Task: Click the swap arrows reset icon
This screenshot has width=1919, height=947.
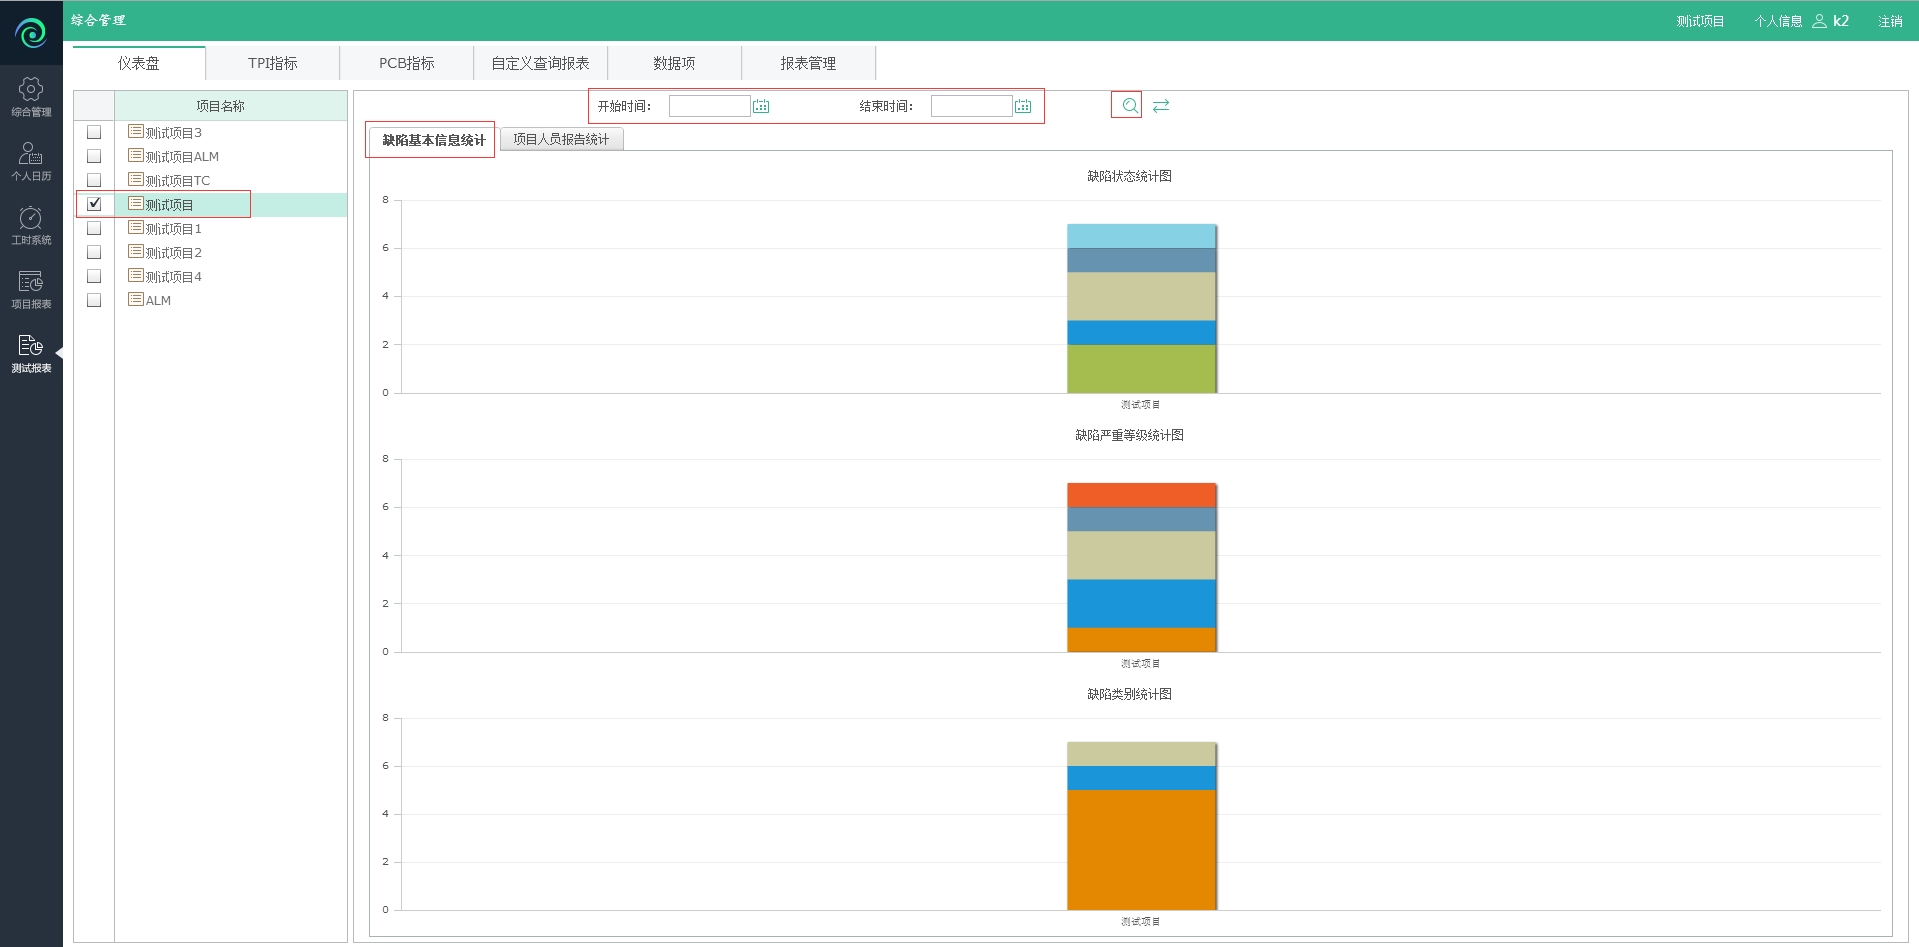Action: pos(1161,105)
